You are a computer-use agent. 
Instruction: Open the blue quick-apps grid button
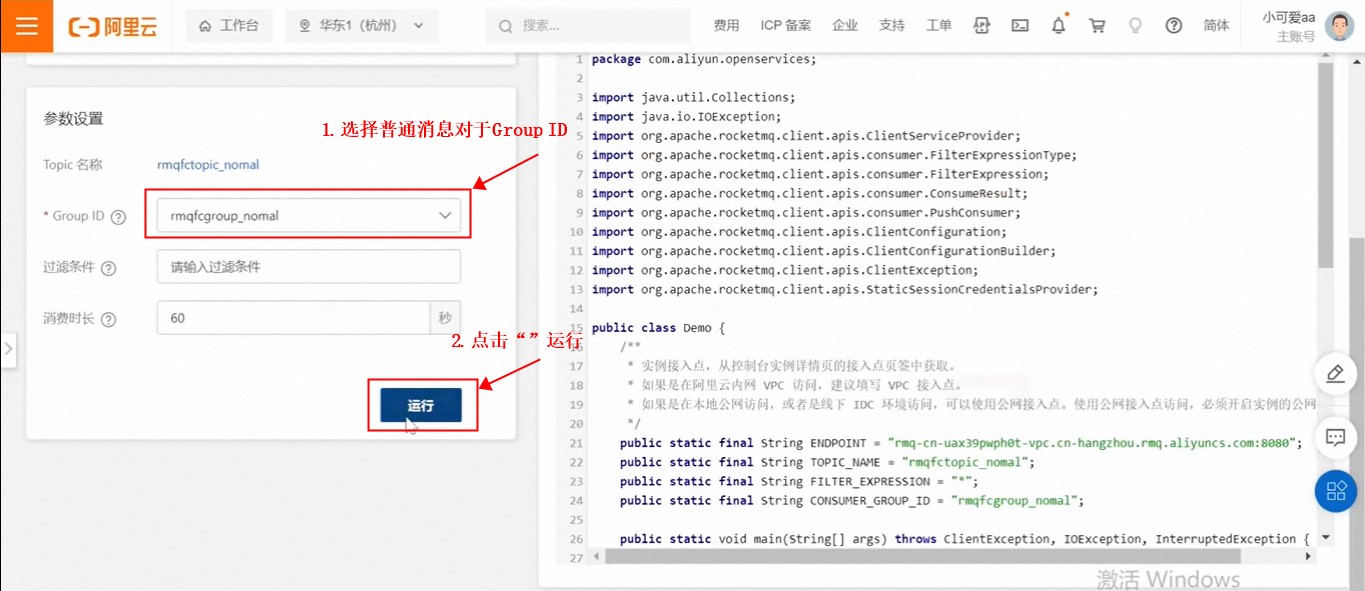(1335, 490)
